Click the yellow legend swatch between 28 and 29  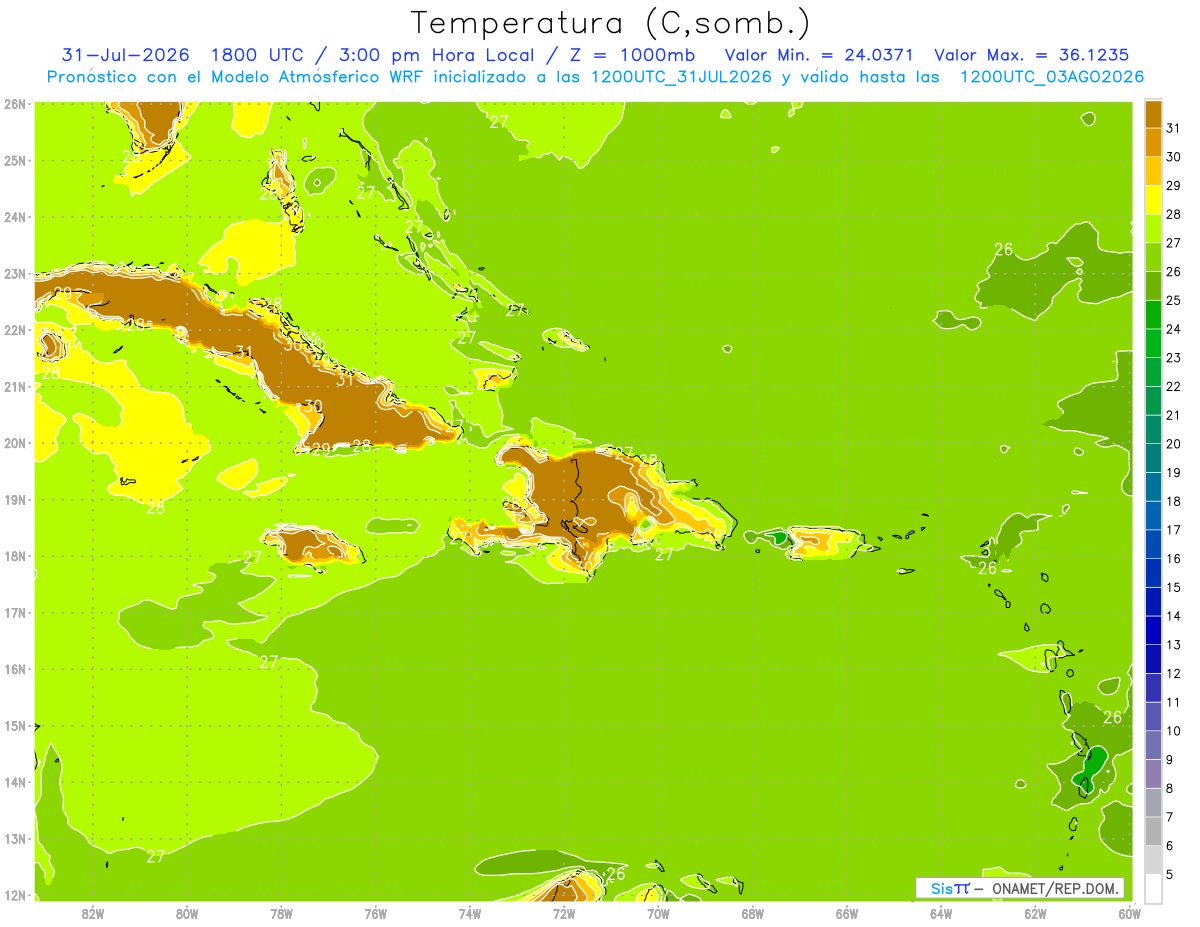pyautogui.click(x=1153, y=200)
